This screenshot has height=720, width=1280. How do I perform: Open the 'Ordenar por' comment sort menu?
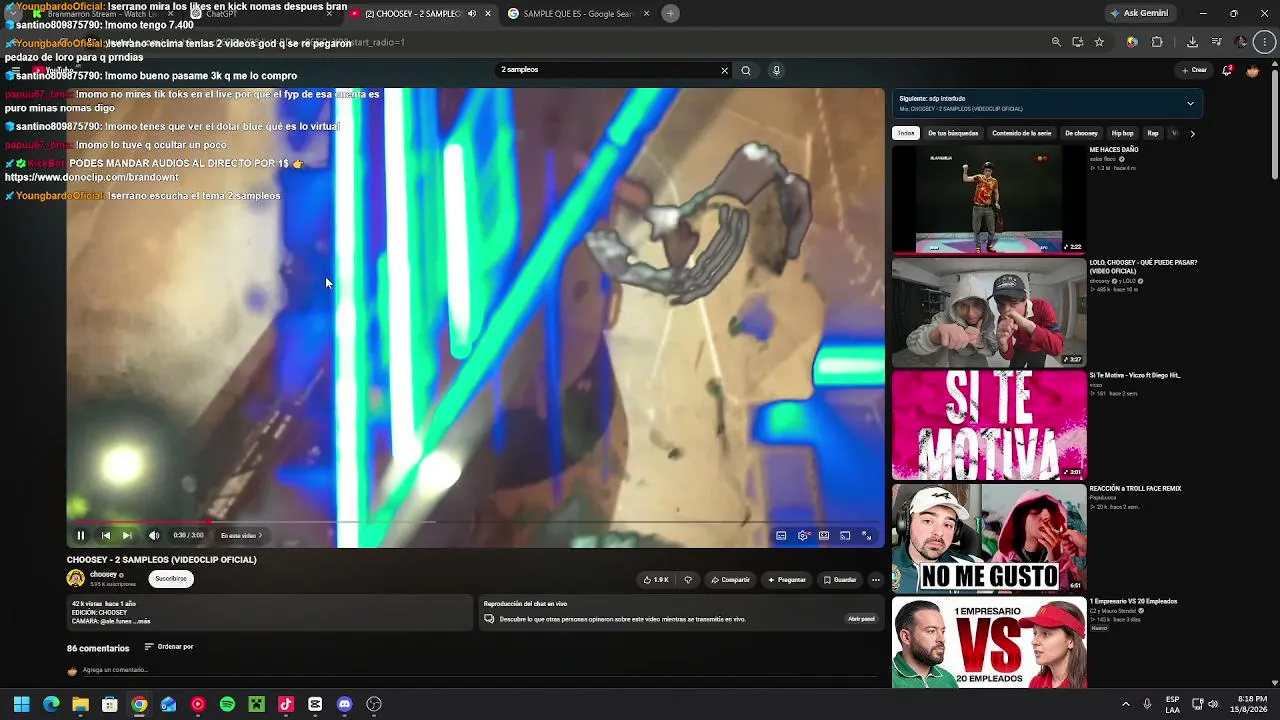click(169, 647)
